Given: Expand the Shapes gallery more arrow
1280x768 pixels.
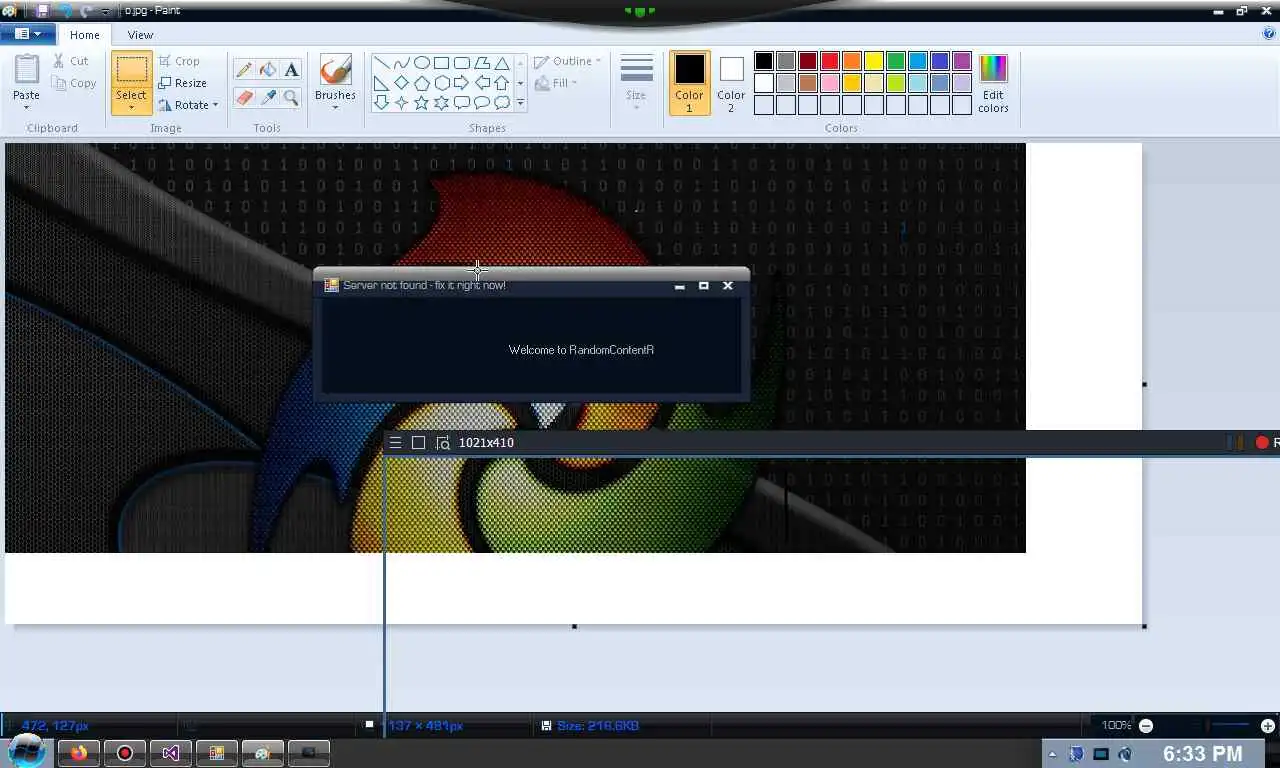Looking at the screenshot, I should tap(520, 102).
